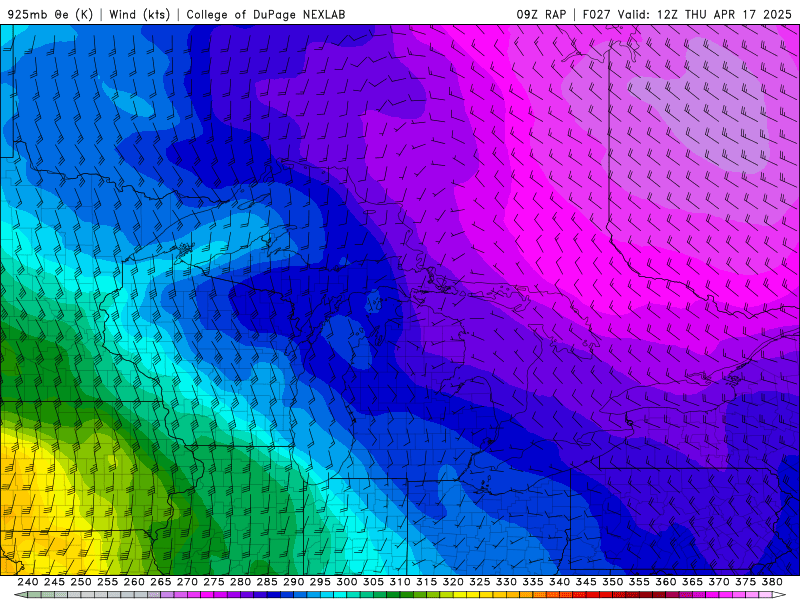Click the 300 value on the color scale
The image size is (800, 600).
pyautogui.click(x=347, y=582)
